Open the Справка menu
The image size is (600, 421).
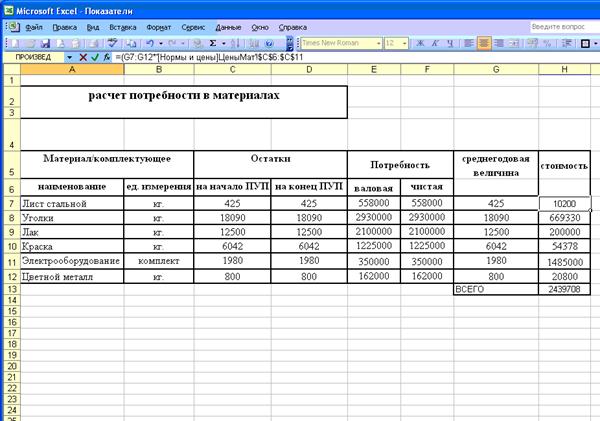coord(293,27)
